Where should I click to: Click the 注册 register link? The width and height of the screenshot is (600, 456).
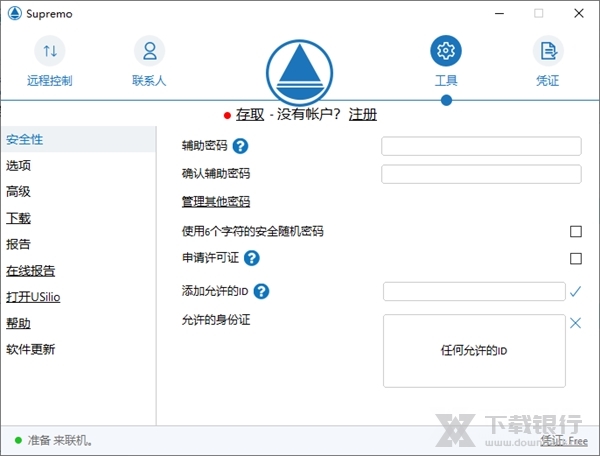coord(363,114)
